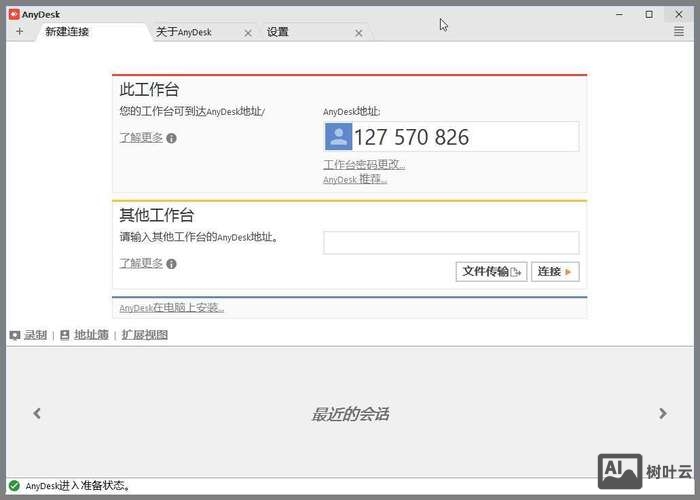This screenshot has height=500, width=700.
Task: Click the 连接 button
Action: point(555,271)
